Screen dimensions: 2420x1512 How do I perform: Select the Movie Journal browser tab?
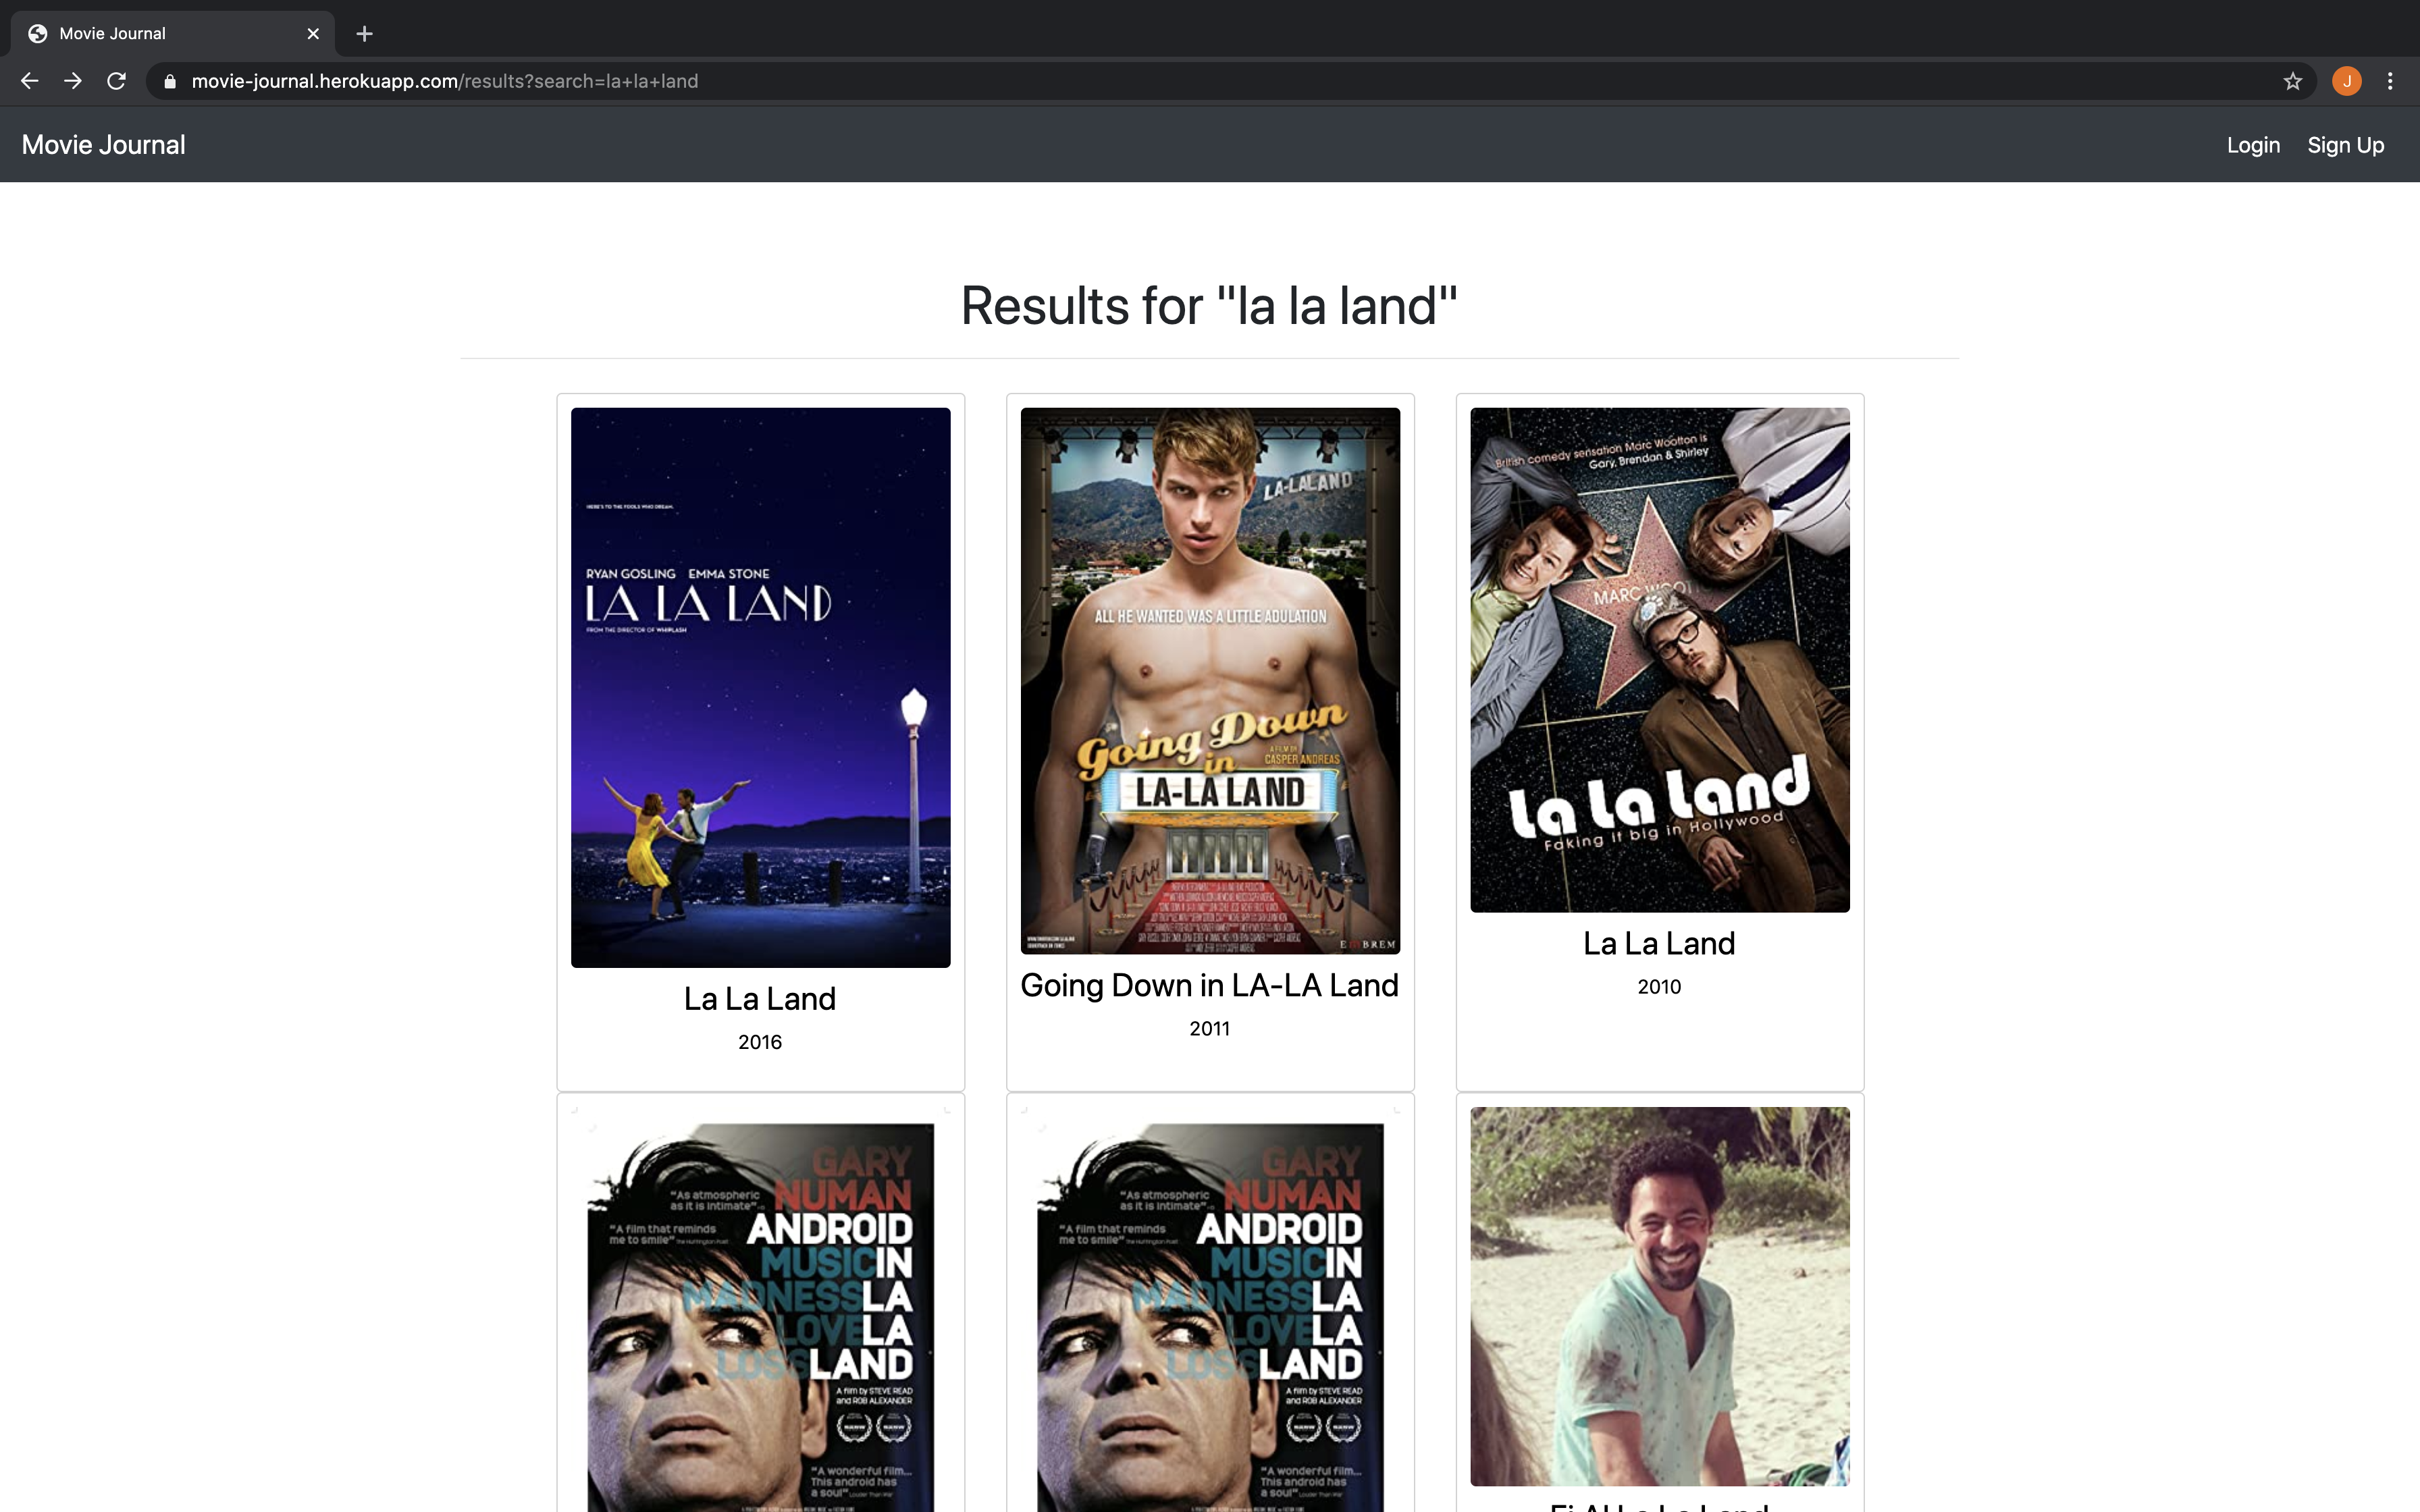172,34
